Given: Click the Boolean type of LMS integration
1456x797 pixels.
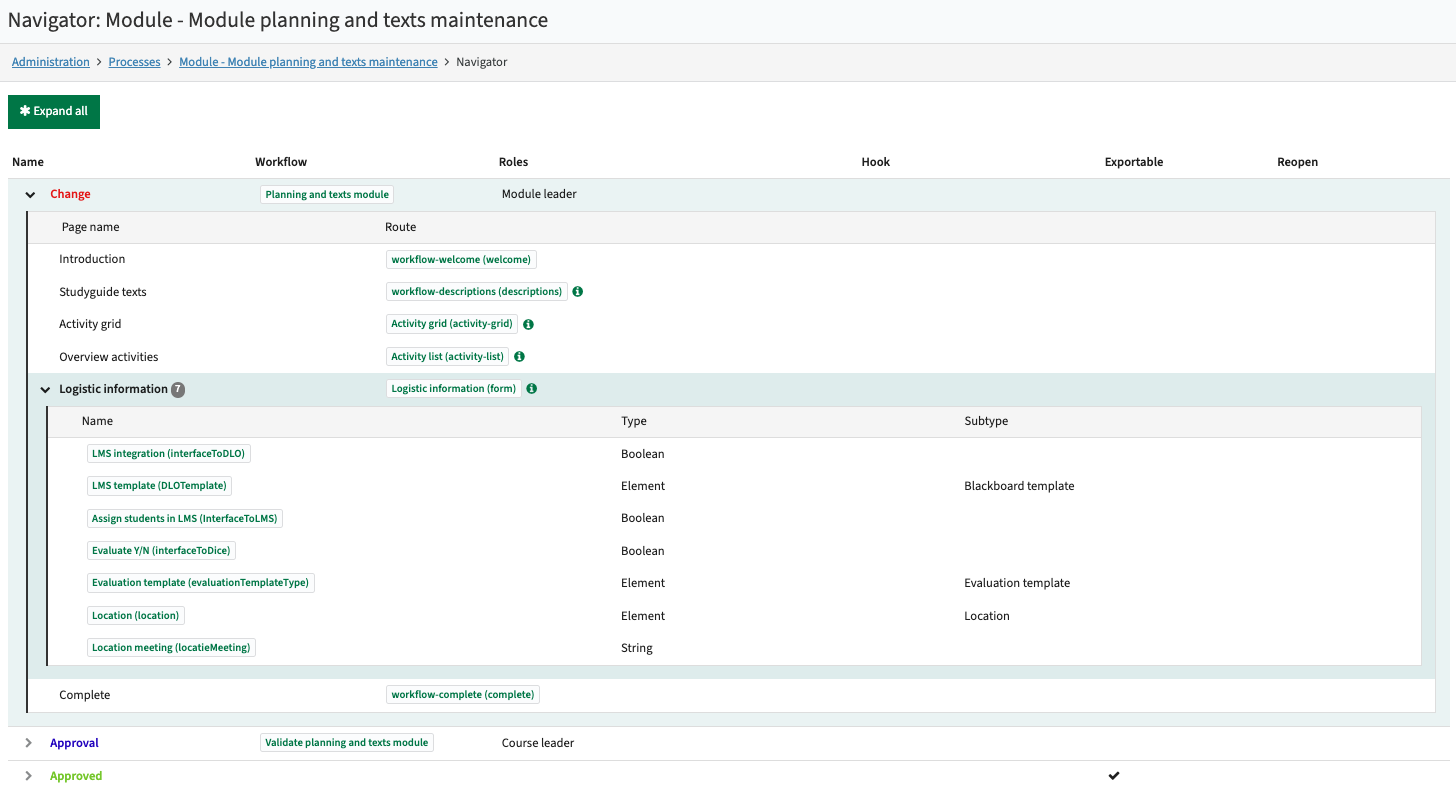Looking at the screenshot, I should click(643, 454).
